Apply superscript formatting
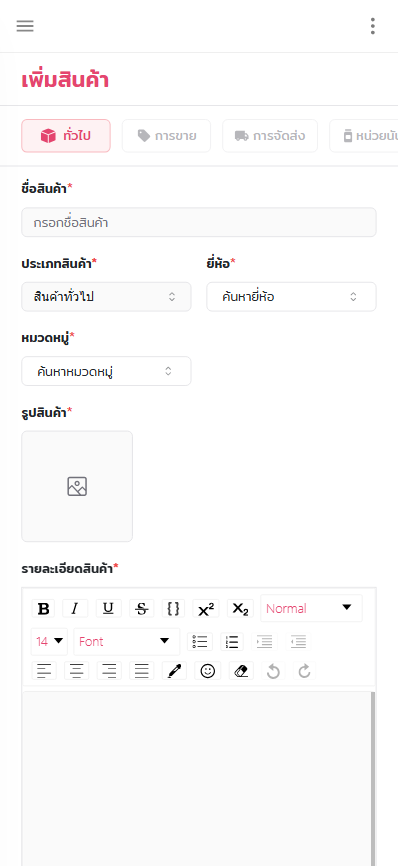The width and height of the screenshot is (398, 866). pos(206,609)
